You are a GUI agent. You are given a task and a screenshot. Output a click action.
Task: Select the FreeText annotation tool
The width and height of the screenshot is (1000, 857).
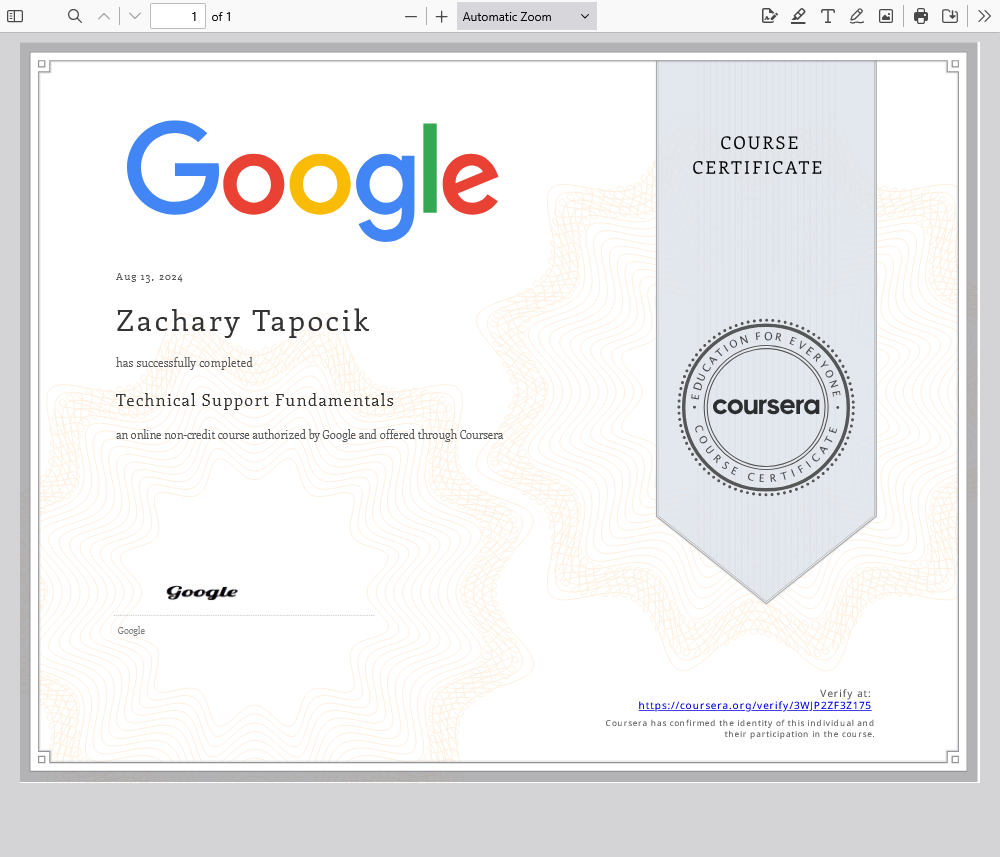(827, 16)
